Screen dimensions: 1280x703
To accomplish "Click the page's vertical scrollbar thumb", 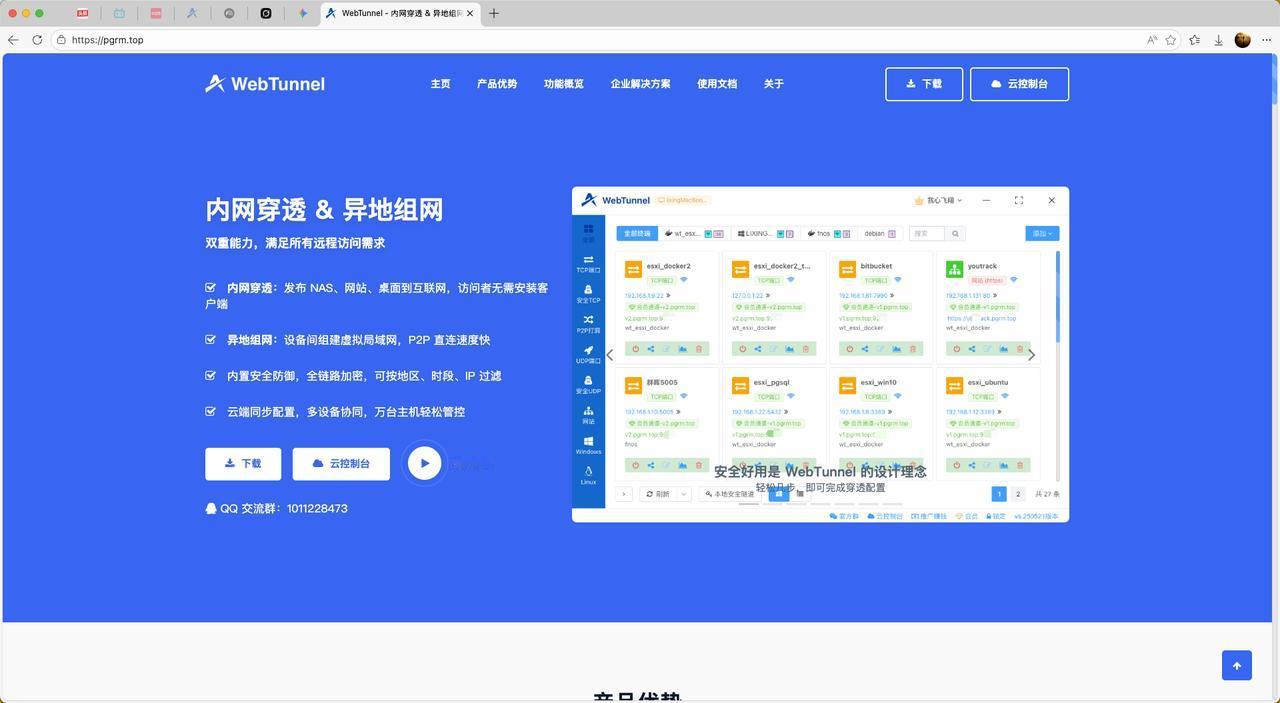I will (x=1275, y=80).
